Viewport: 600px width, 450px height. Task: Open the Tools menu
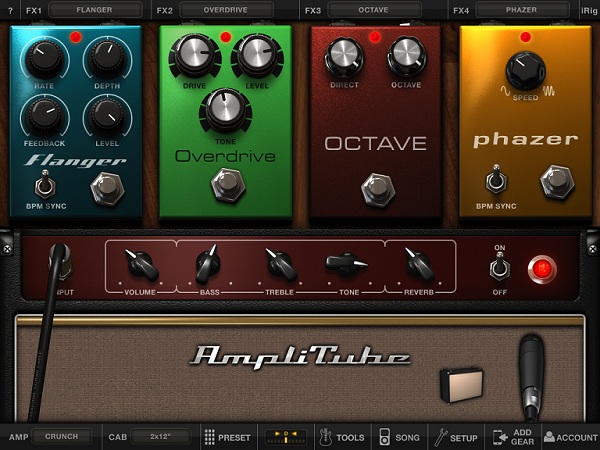[342, 437]
